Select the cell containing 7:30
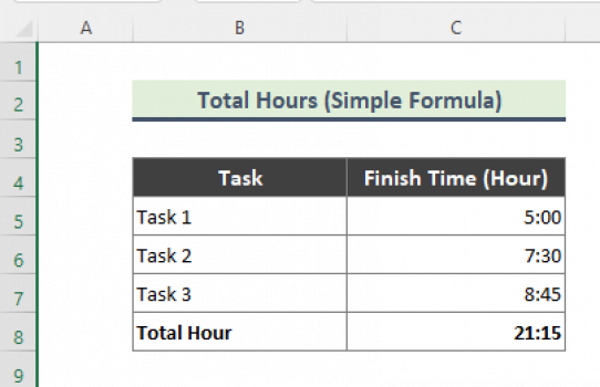The width and height of the screenshot is (600, 387). coord(456,255)
